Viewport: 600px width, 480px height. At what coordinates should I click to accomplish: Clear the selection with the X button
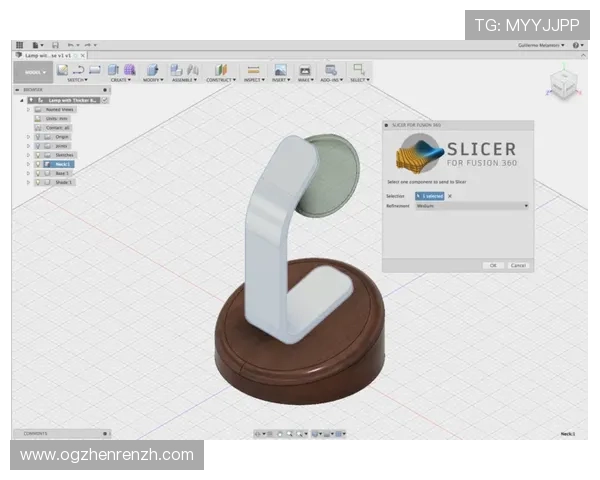(x=450, y=196)
